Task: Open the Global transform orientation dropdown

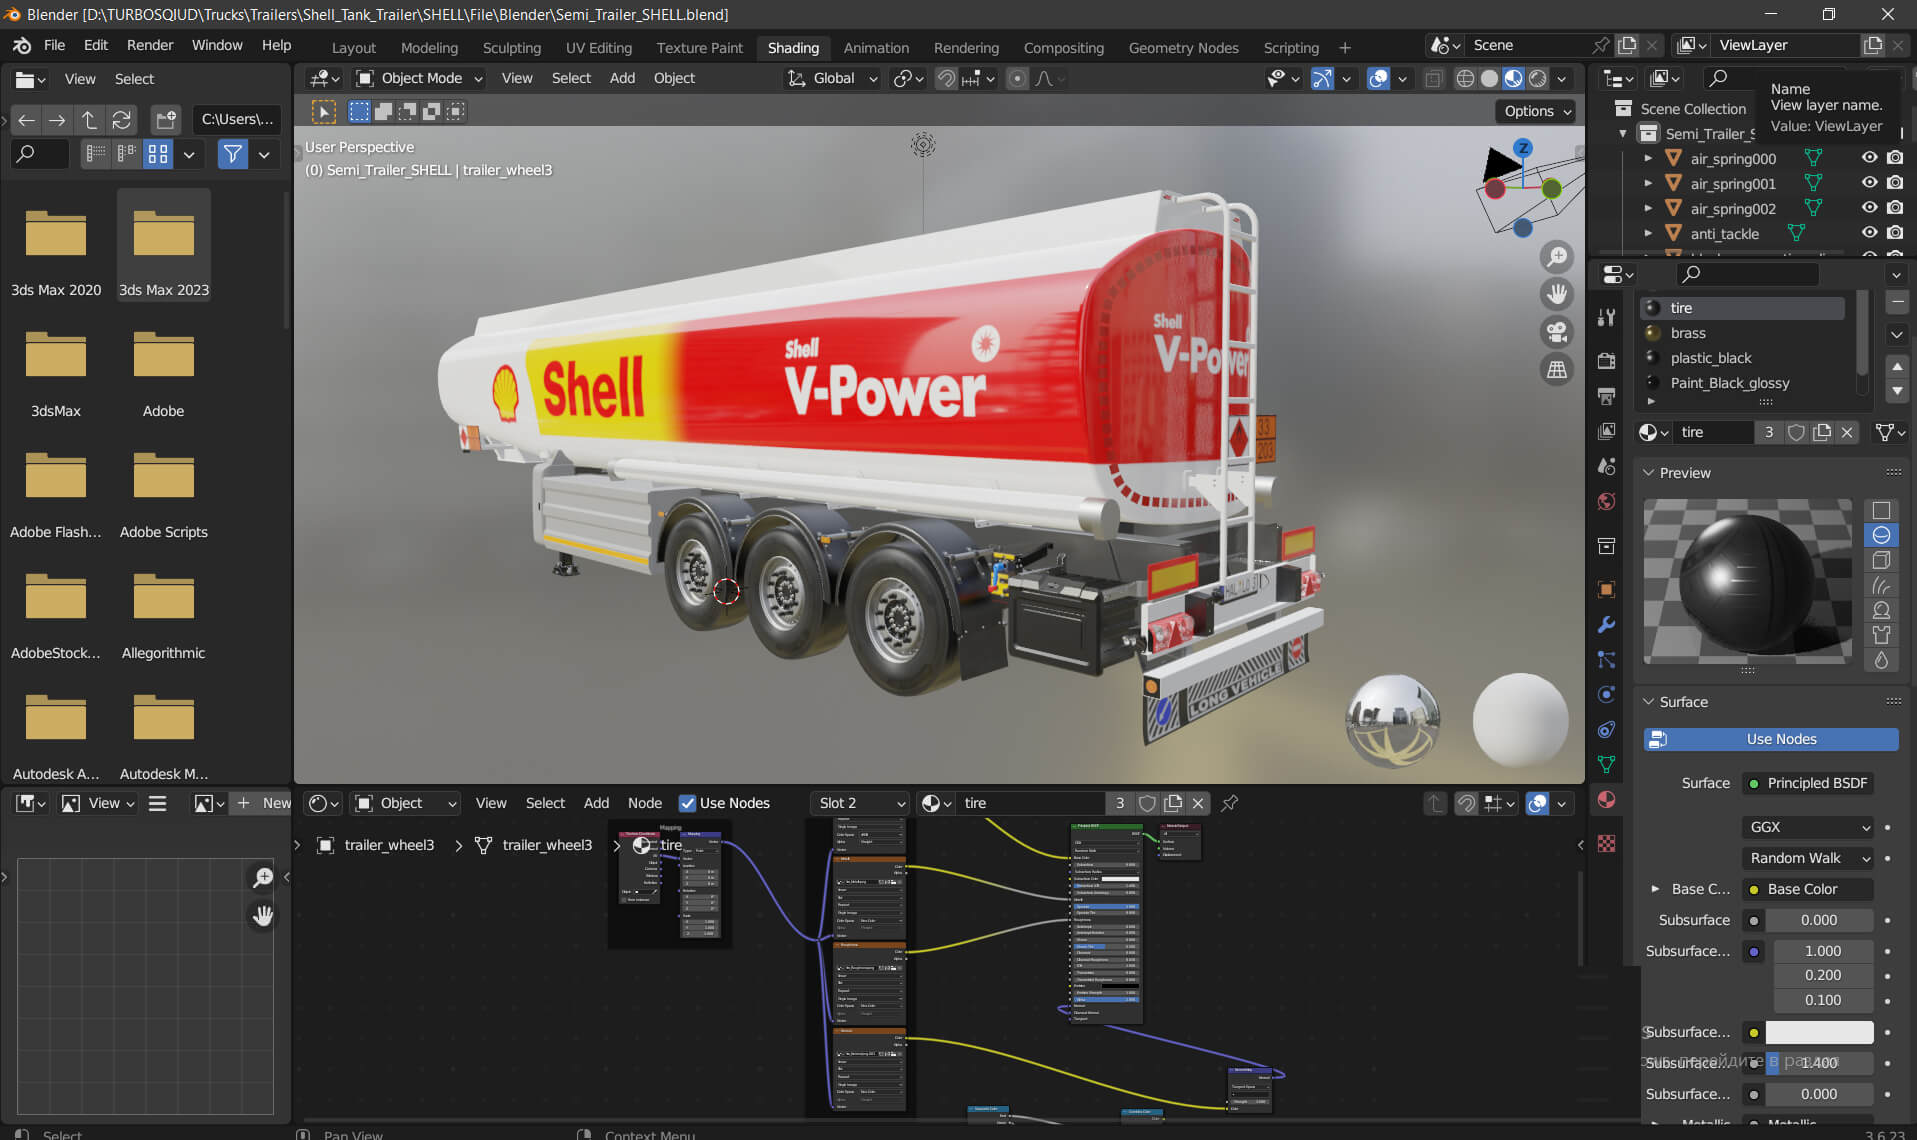Action: point(833,78)
